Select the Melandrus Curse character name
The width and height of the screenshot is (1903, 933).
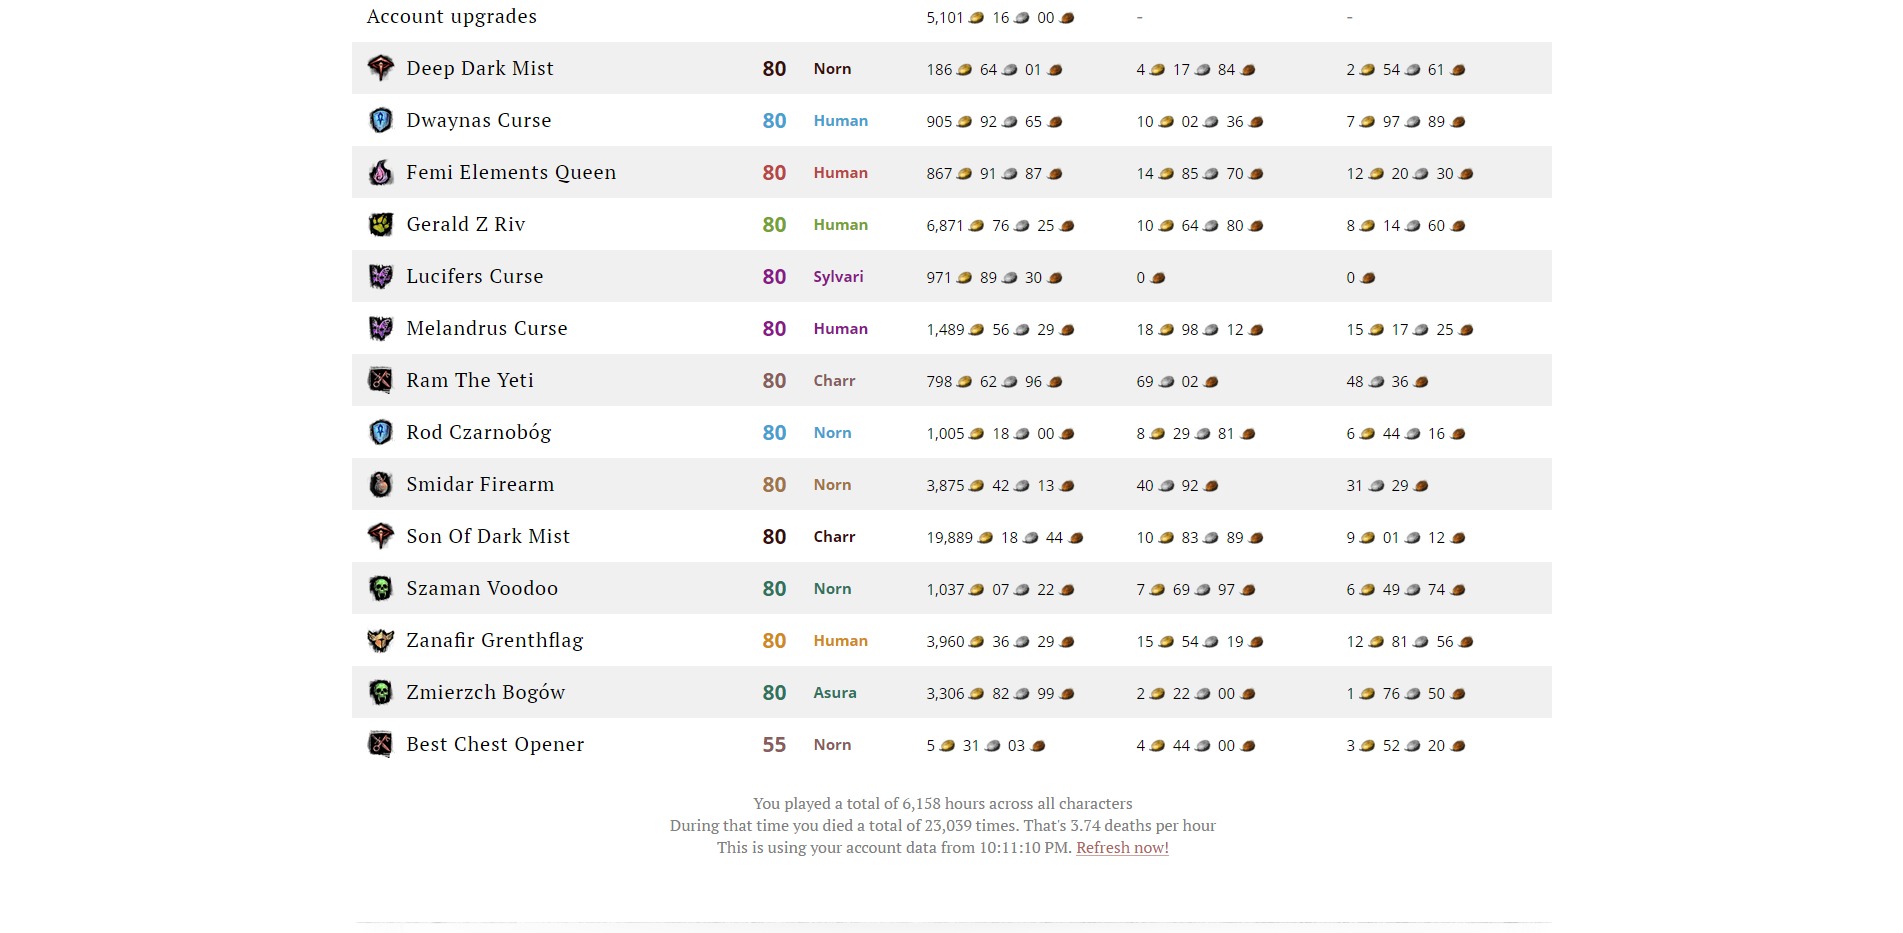coord(487,328)
